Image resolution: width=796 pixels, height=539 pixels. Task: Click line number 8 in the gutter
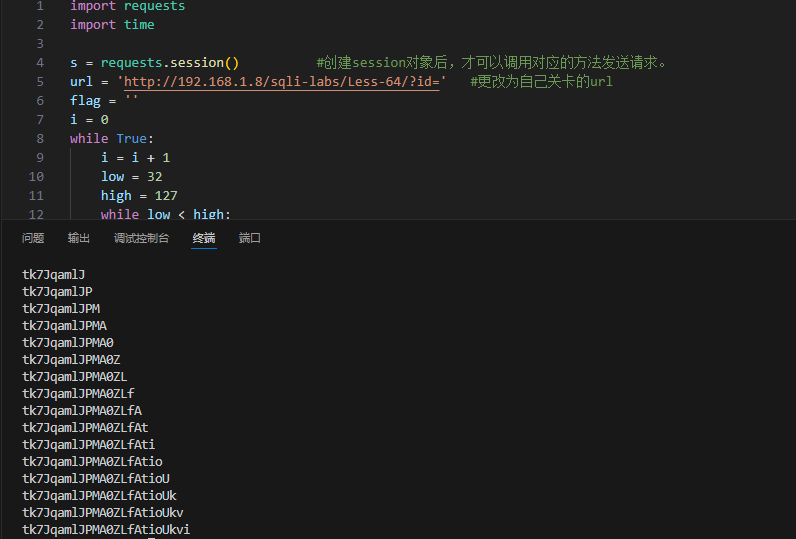coord(40,139)
